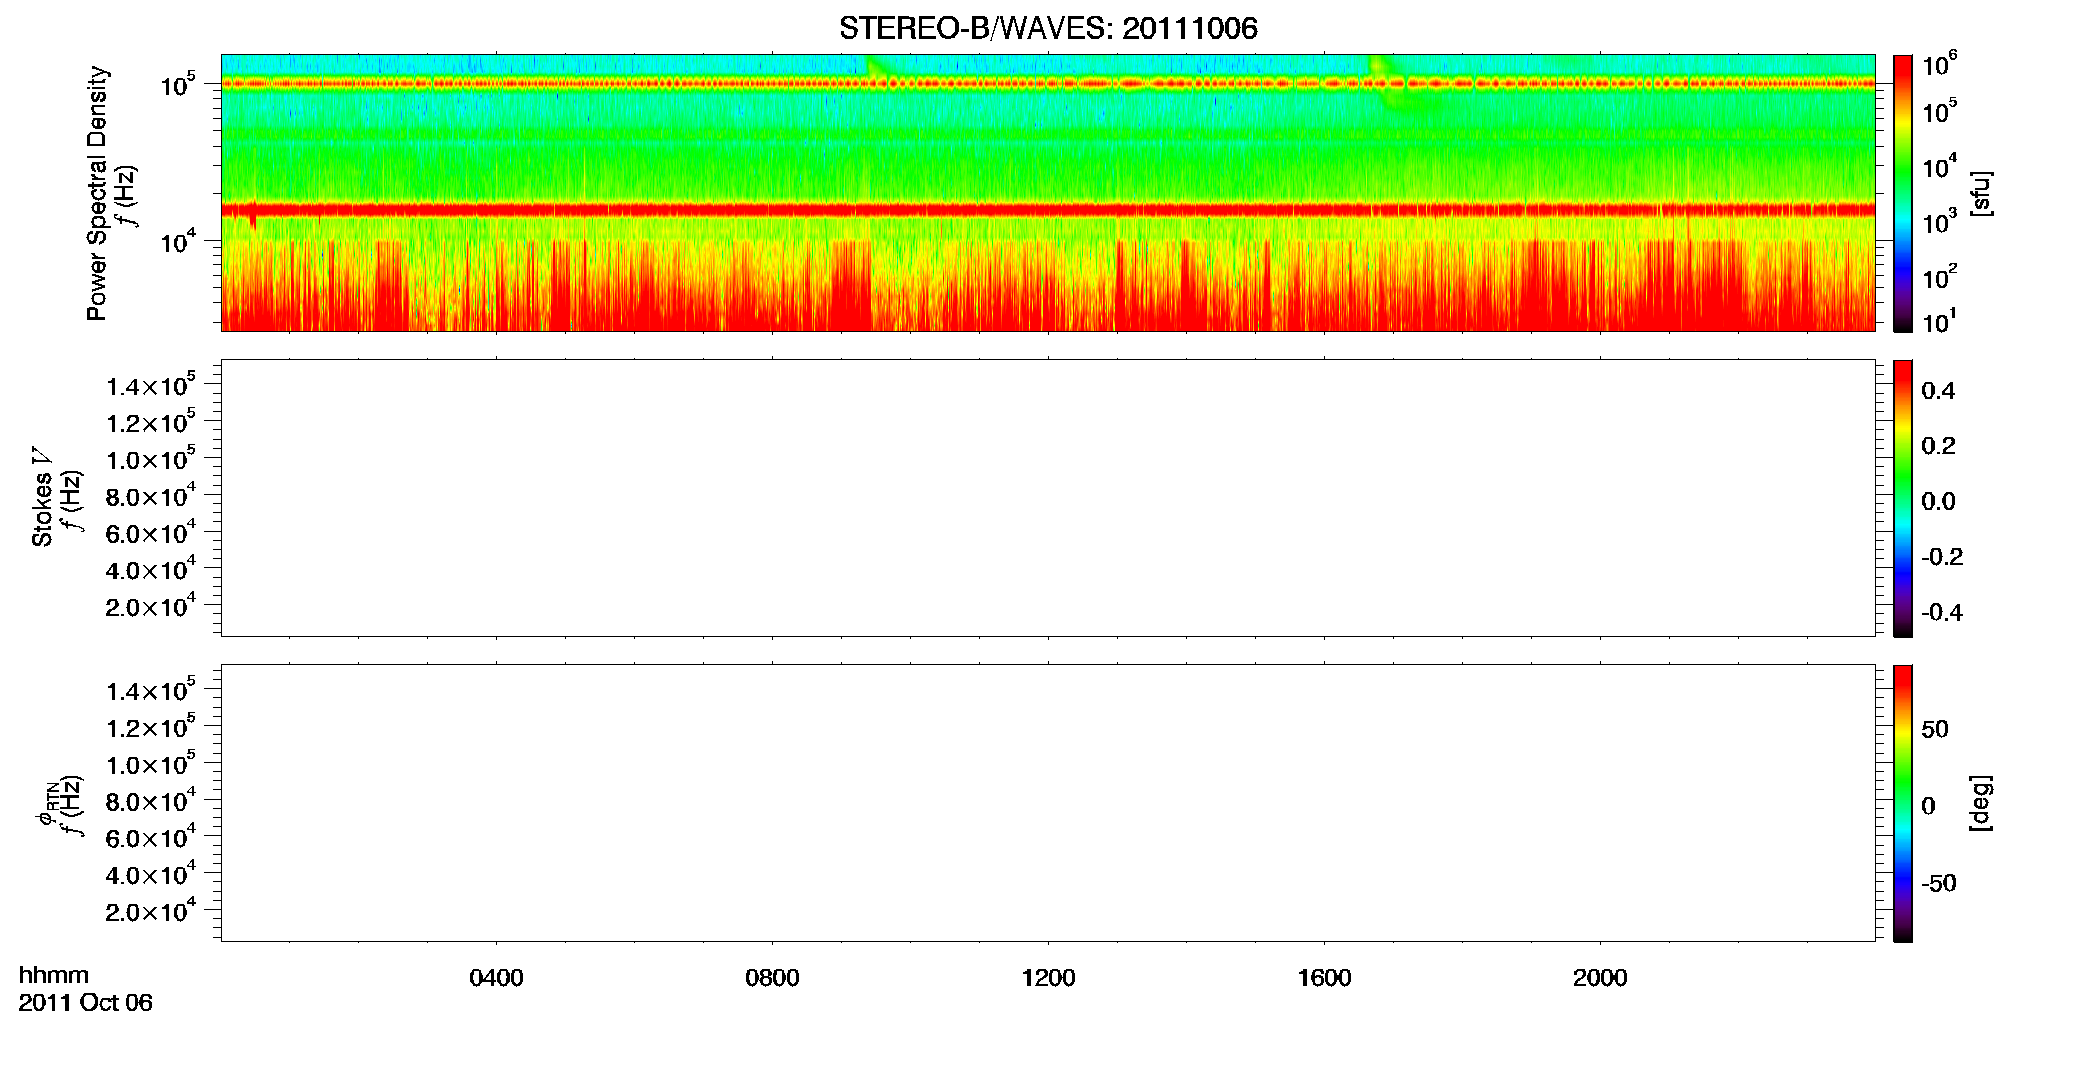The height and width of the screenshot is (1080, 2096).
Task: Click the empty phi RTN plot panel
Action: 1048,803
